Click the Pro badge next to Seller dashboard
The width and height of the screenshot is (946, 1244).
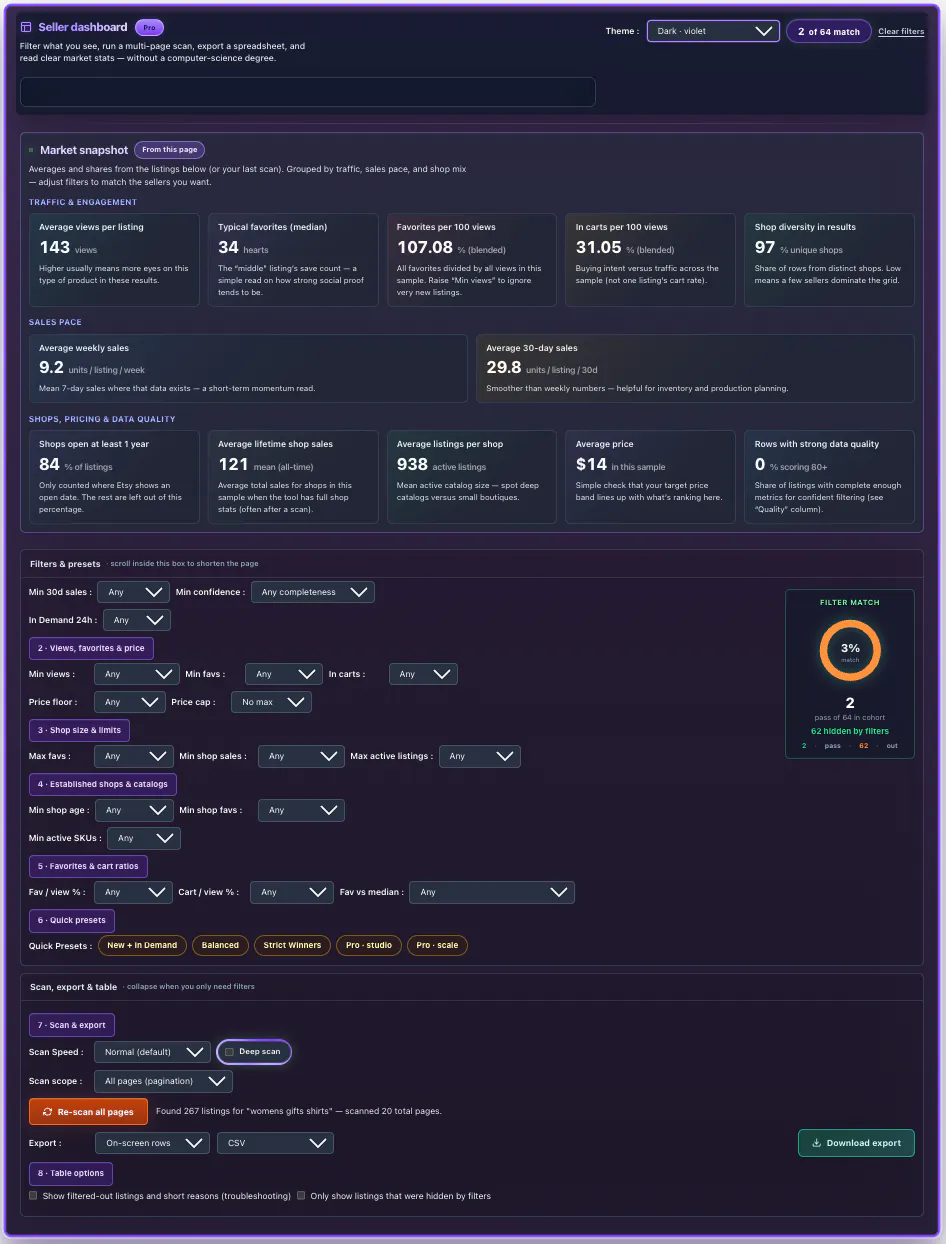(149, 28)
